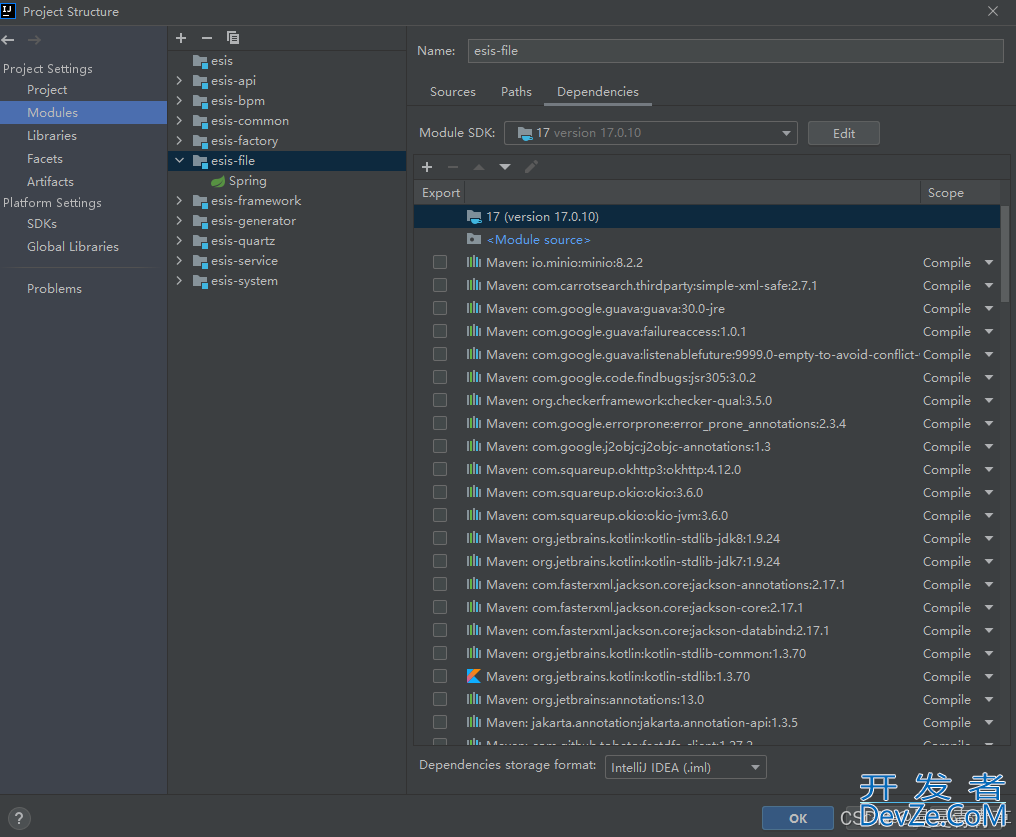Image resolution: width=1016 pixels, height=837 pixels.
Task: Open Global Libraries settings
Action: 73,247
